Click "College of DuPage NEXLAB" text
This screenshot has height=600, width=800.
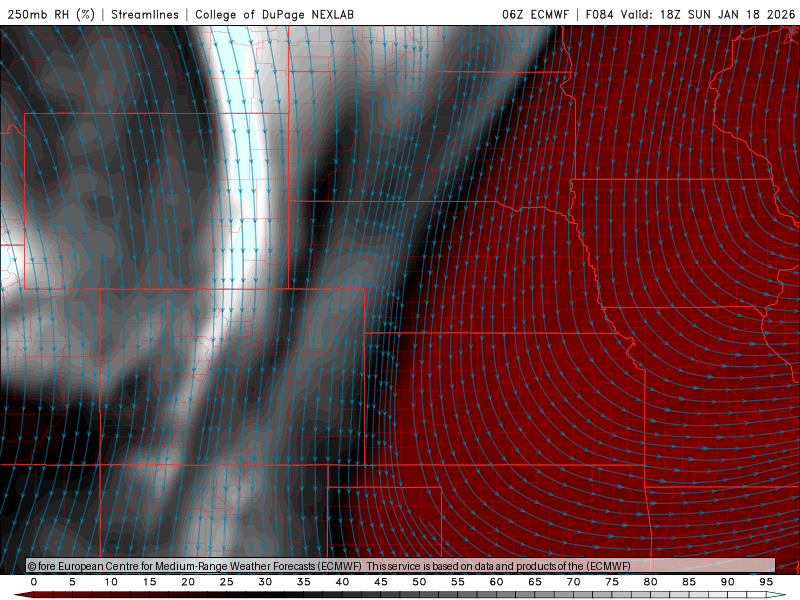pyautogui.click(x=274, y=14)
